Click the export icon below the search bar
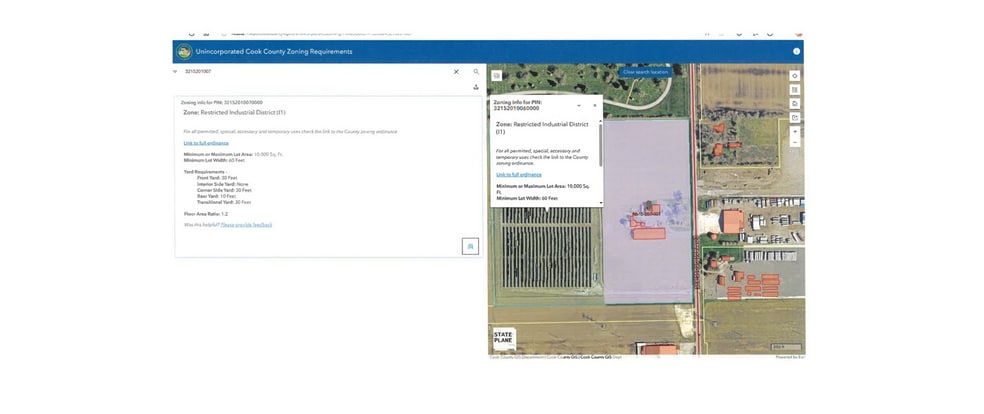Viewport: 984px width, 414px height. (x=476, y=87)
